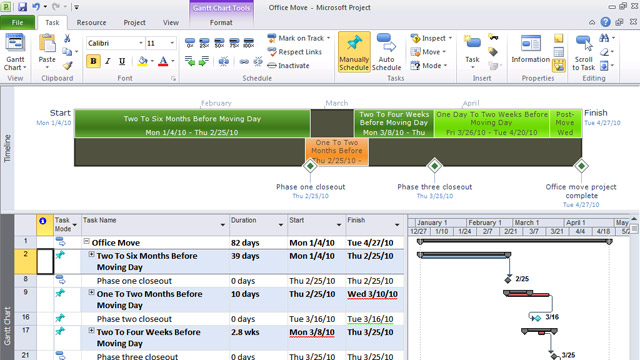Viewport: 640px width, 360px height.
Task: Open the File tab
Action: tap(18, 22)
